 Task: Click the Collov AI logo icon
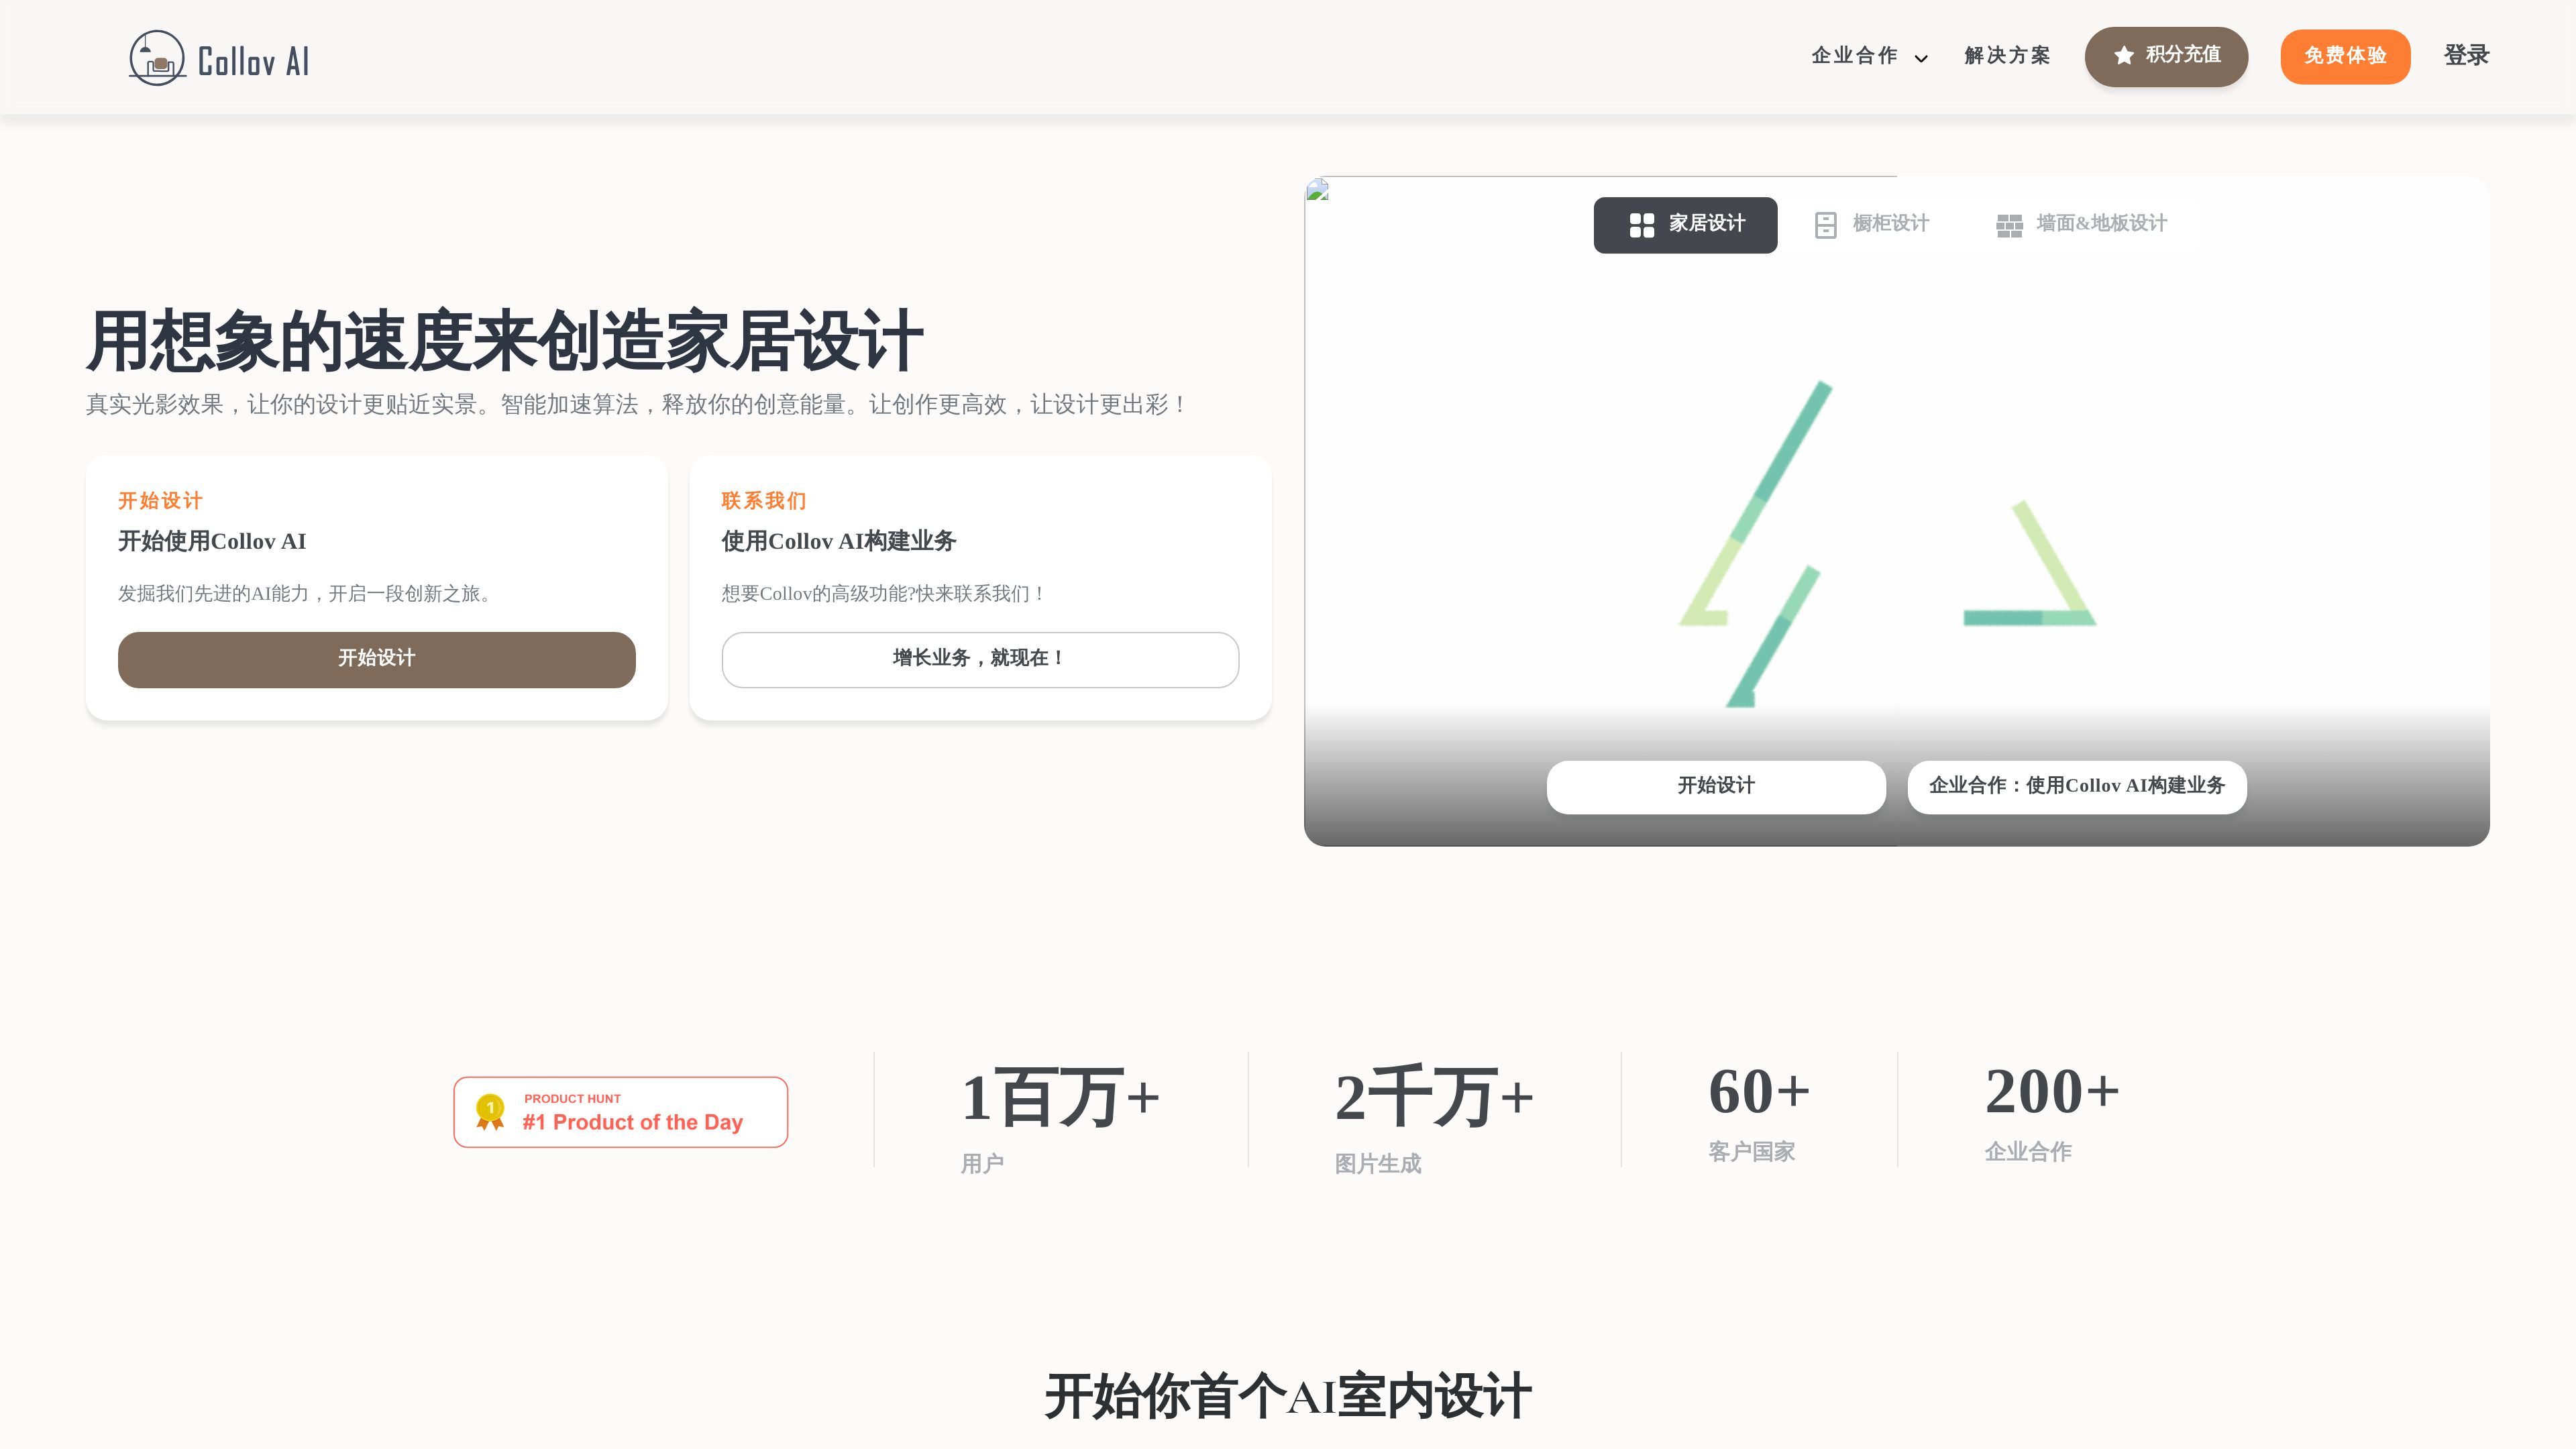(157, 58)
